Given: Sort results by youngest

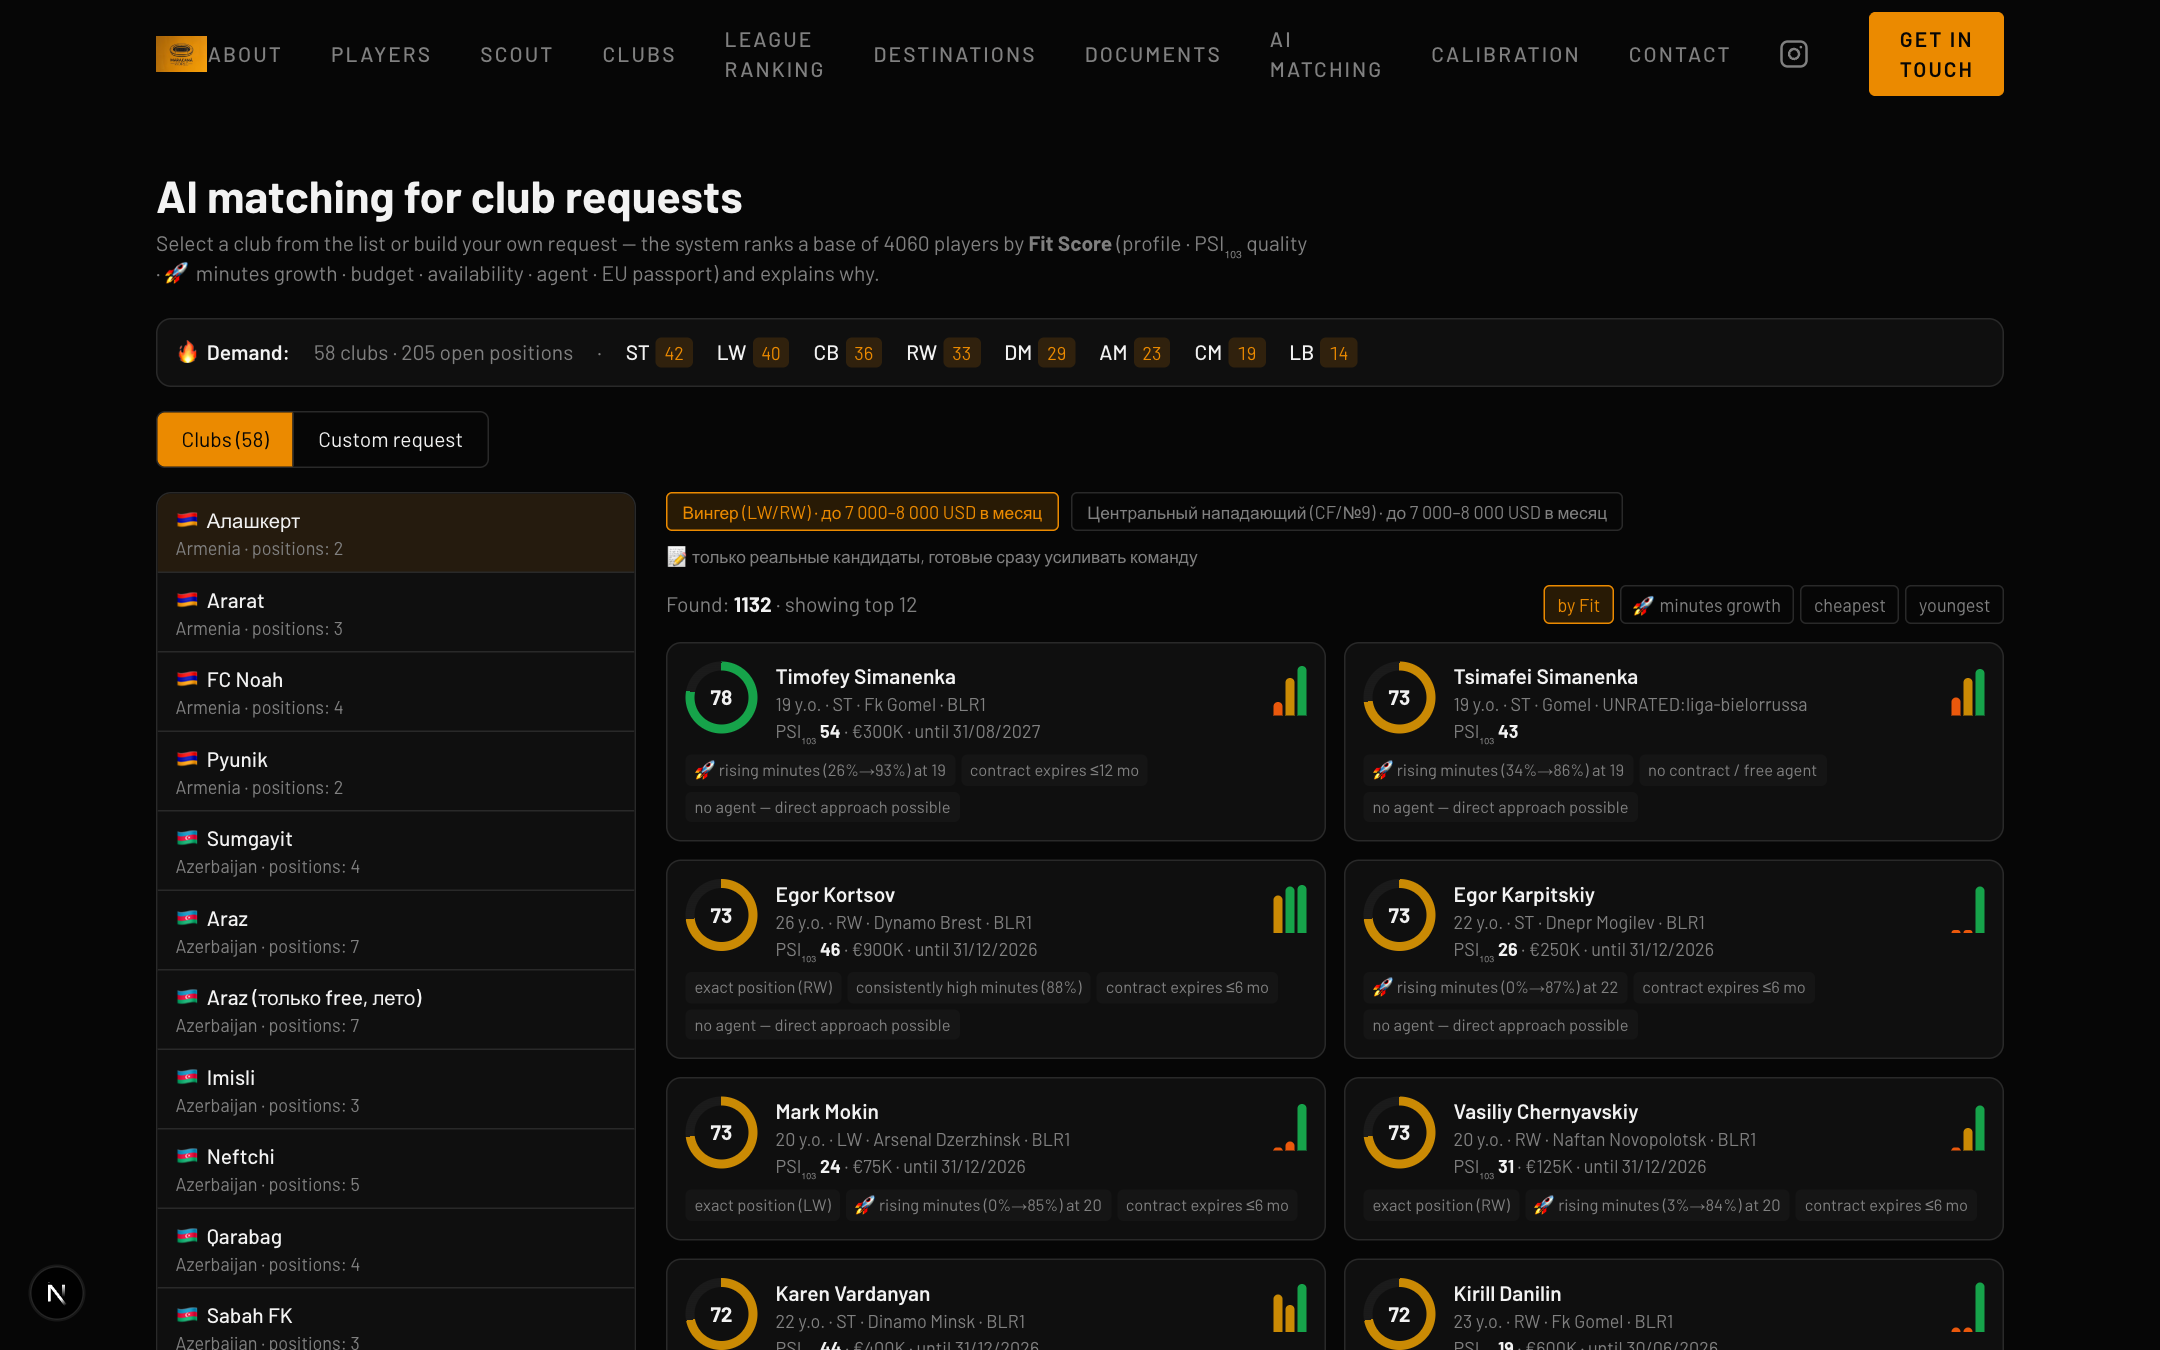Looking at the screenshot, I should [x=1954, y=605].
